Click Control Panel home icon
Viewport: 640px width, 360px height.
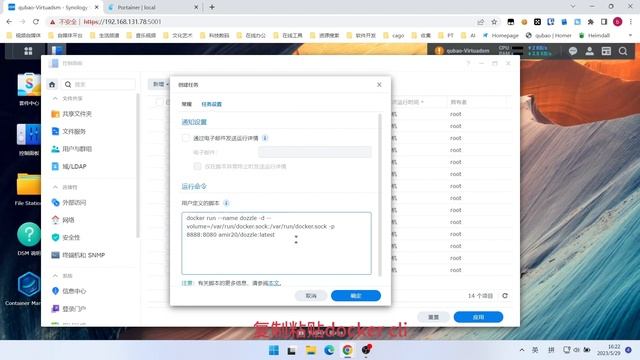52,84
